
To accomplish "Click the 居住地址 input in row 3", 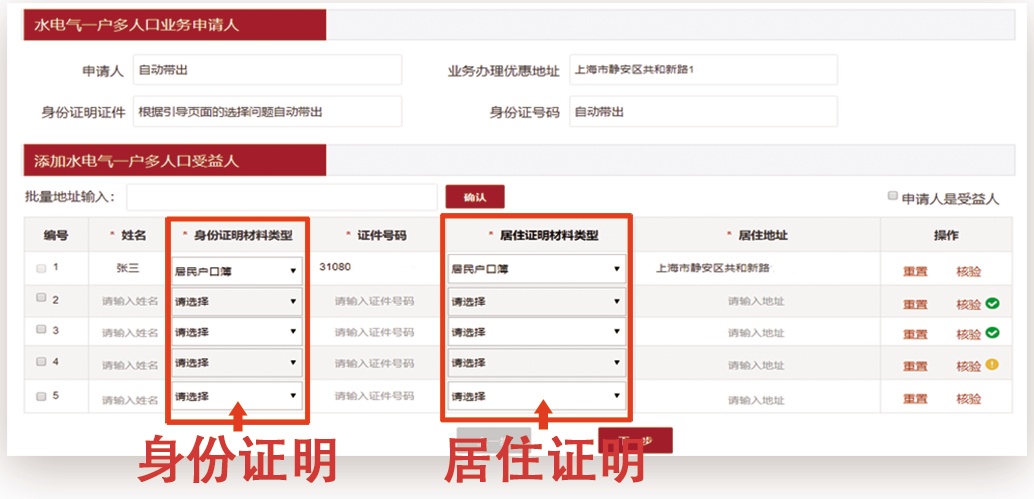I will pyautogui.click(x=755, y=333).
